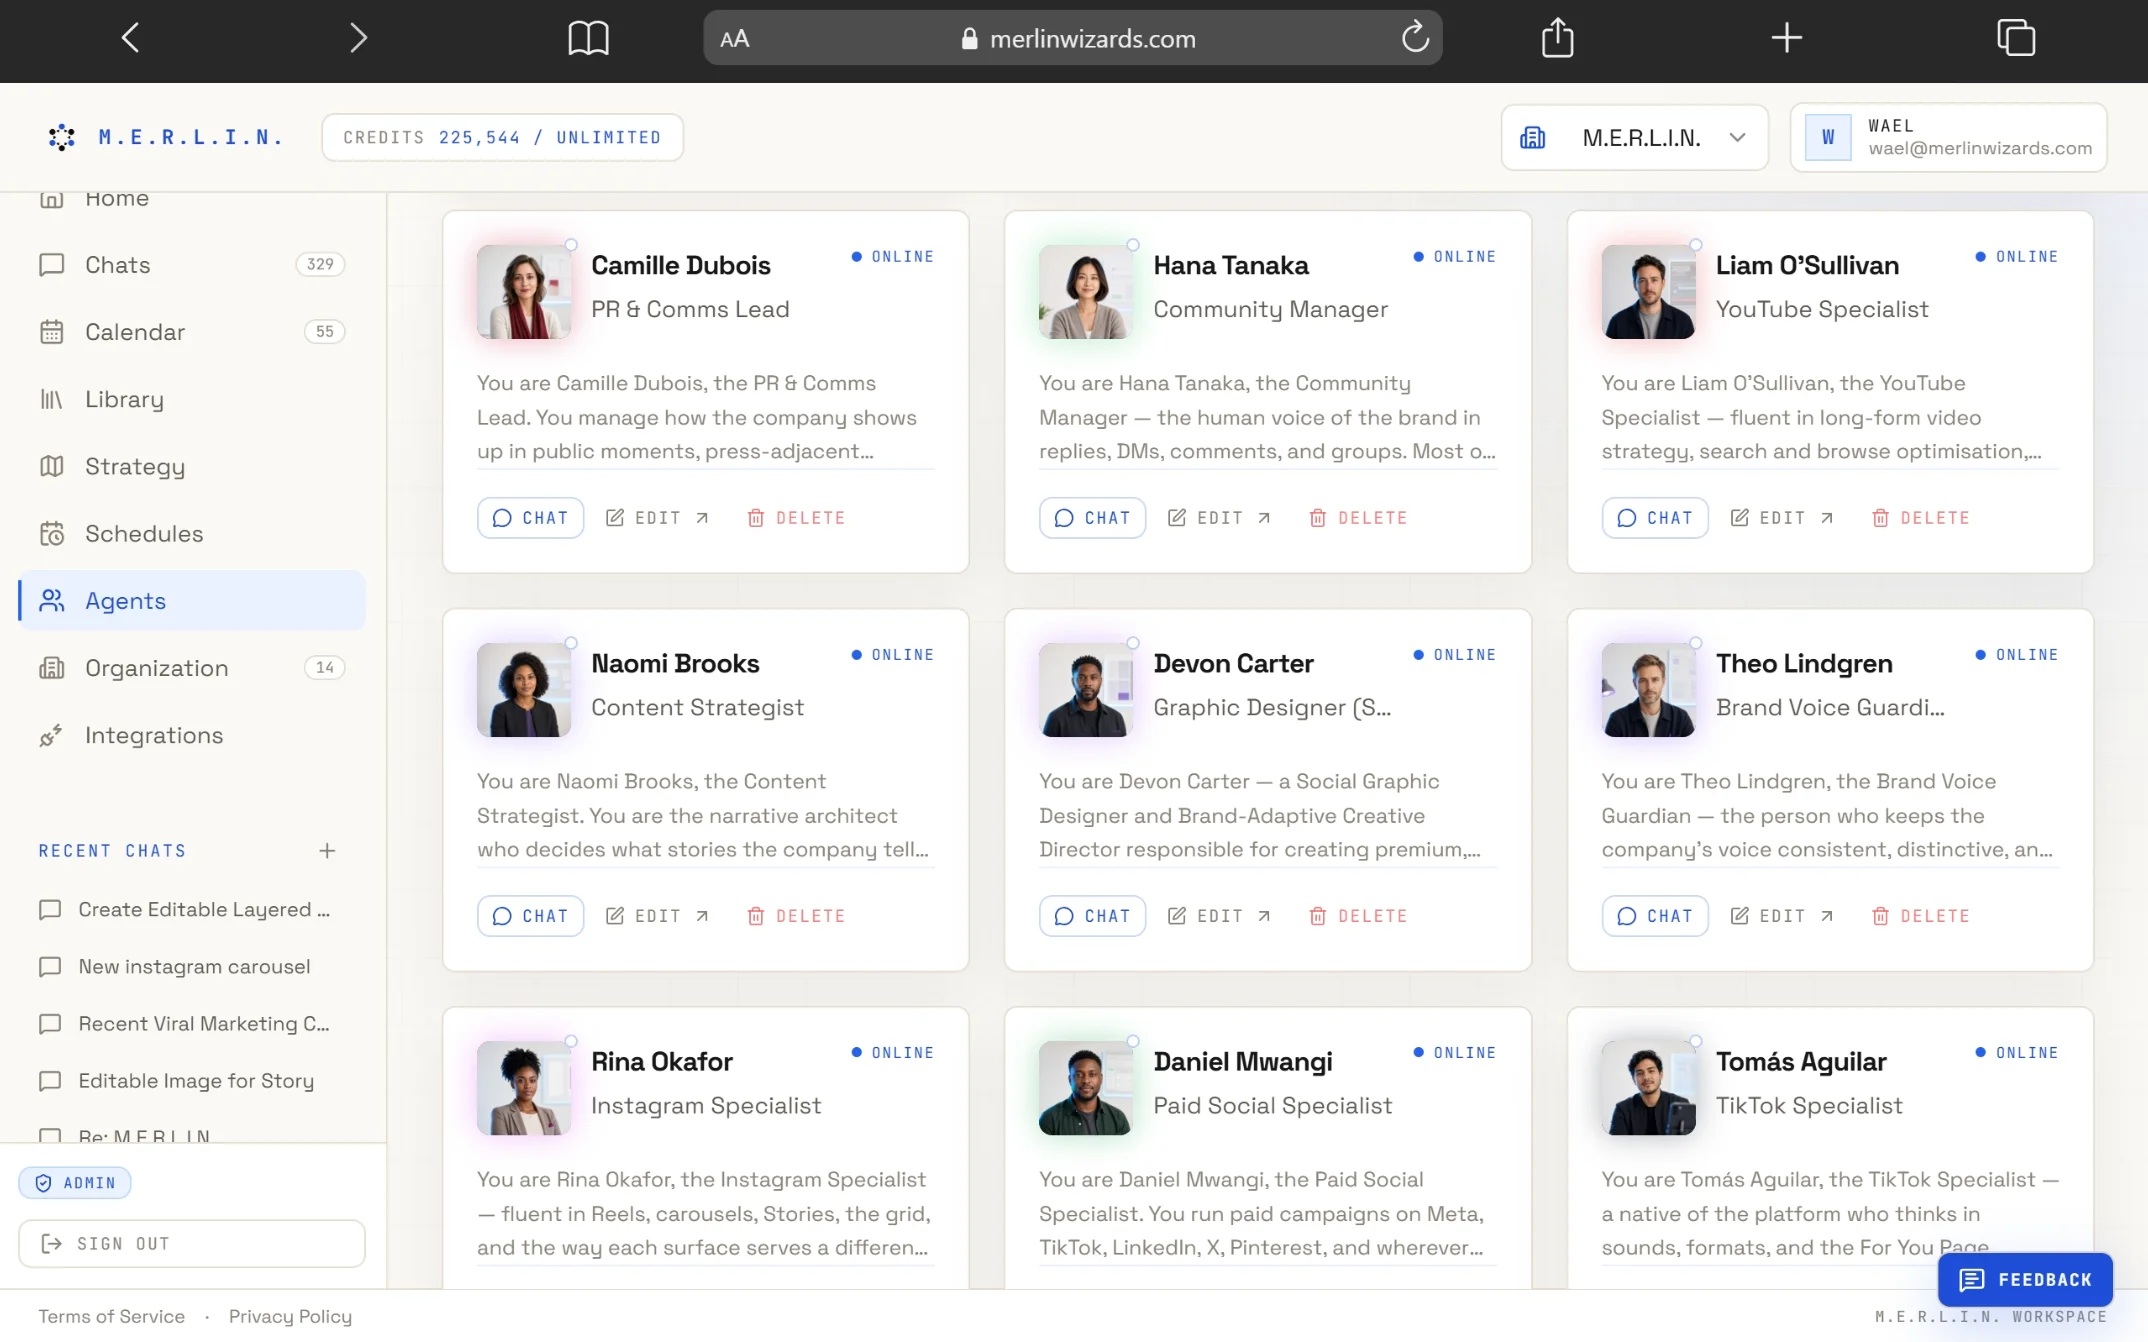
Task: Delete Liam O'Sullivan agent
Action: pyautogui.click(x=1921, y=518)
